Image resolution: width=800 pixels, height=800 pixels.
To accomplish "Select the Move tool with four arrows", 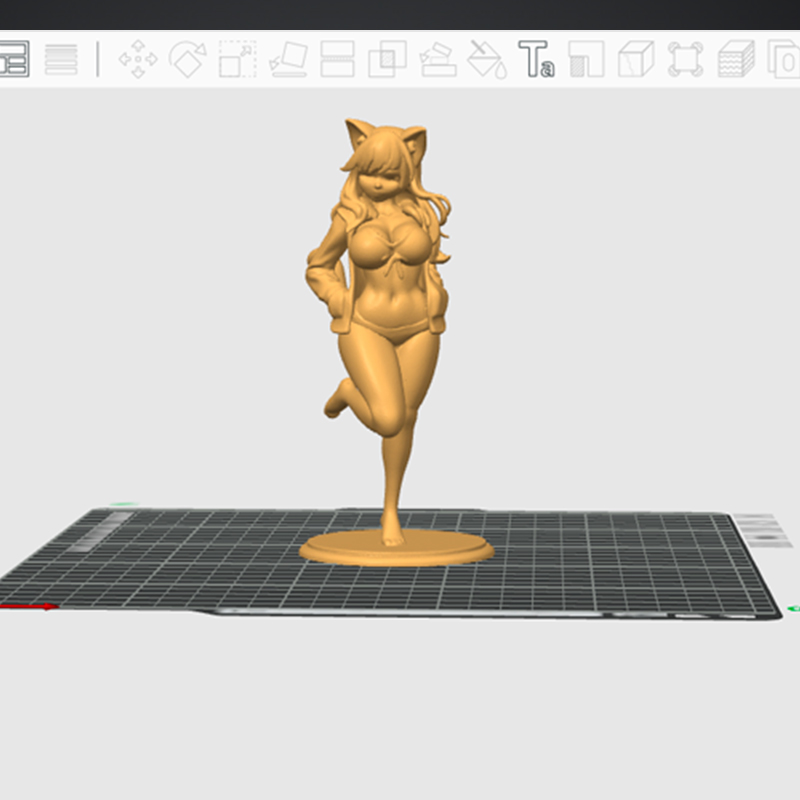I will tap(138, 59).
